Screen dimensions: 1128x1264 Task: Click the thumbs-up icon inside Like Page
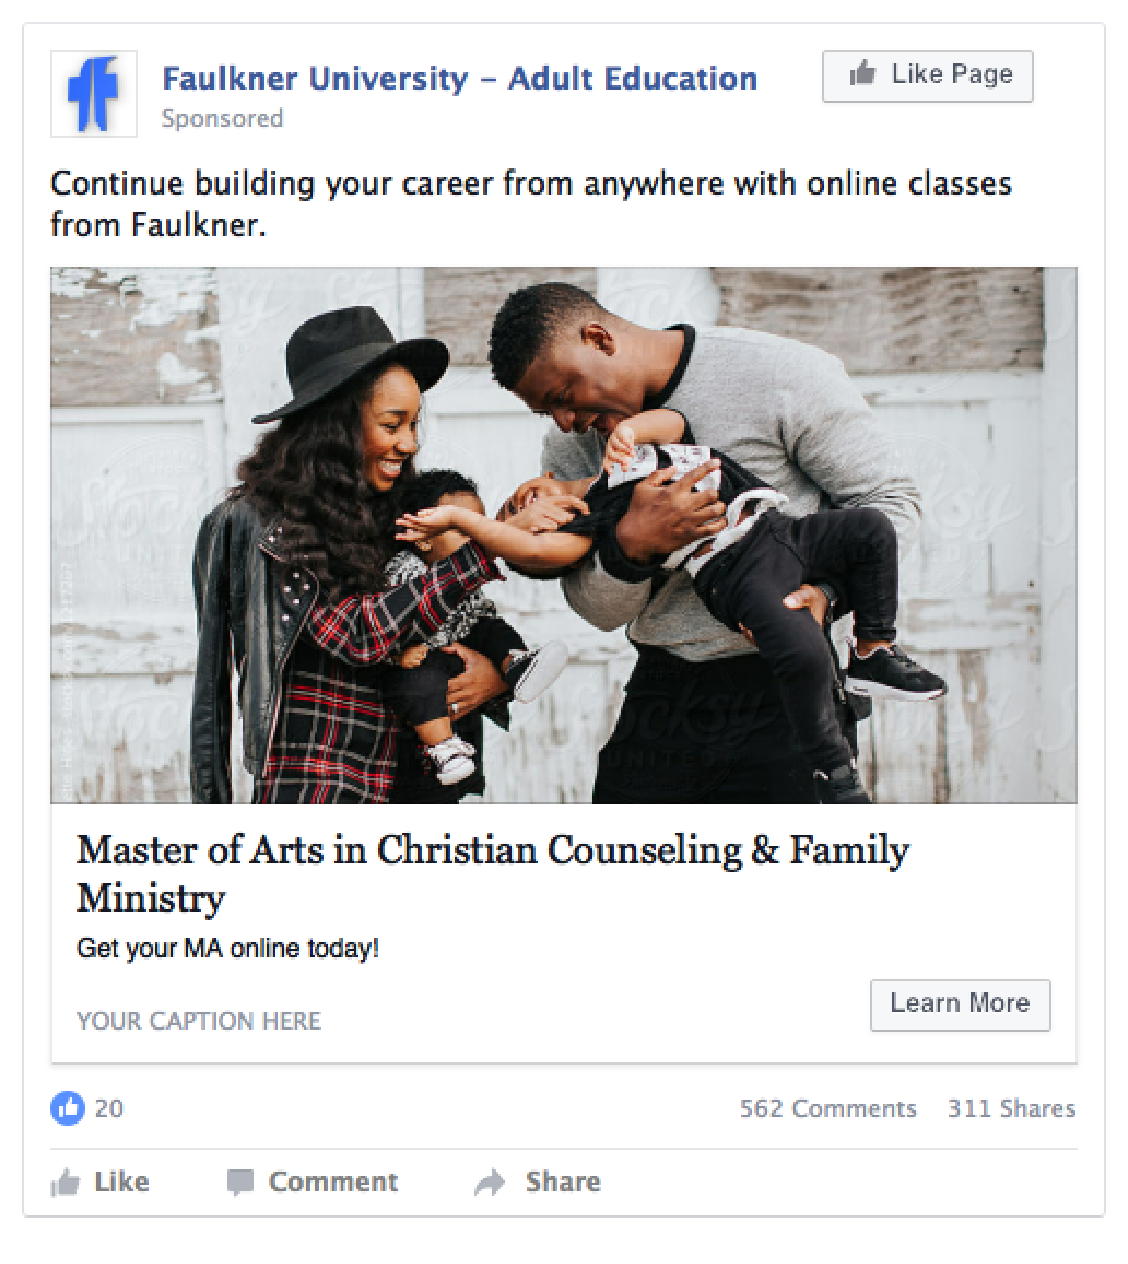(862, 74)
